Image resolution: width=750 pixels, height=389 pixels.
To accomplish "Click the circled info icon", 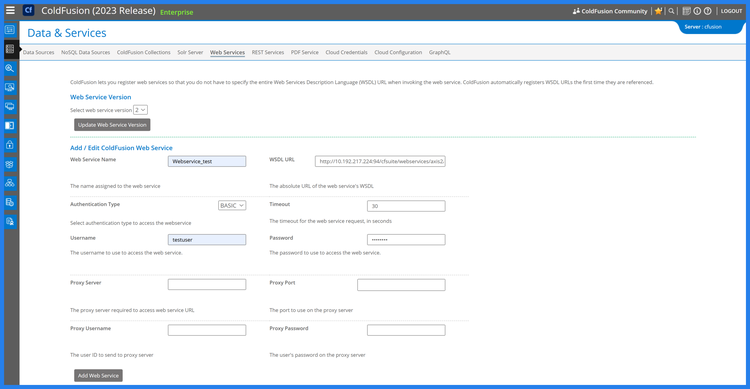I will 697,11.
